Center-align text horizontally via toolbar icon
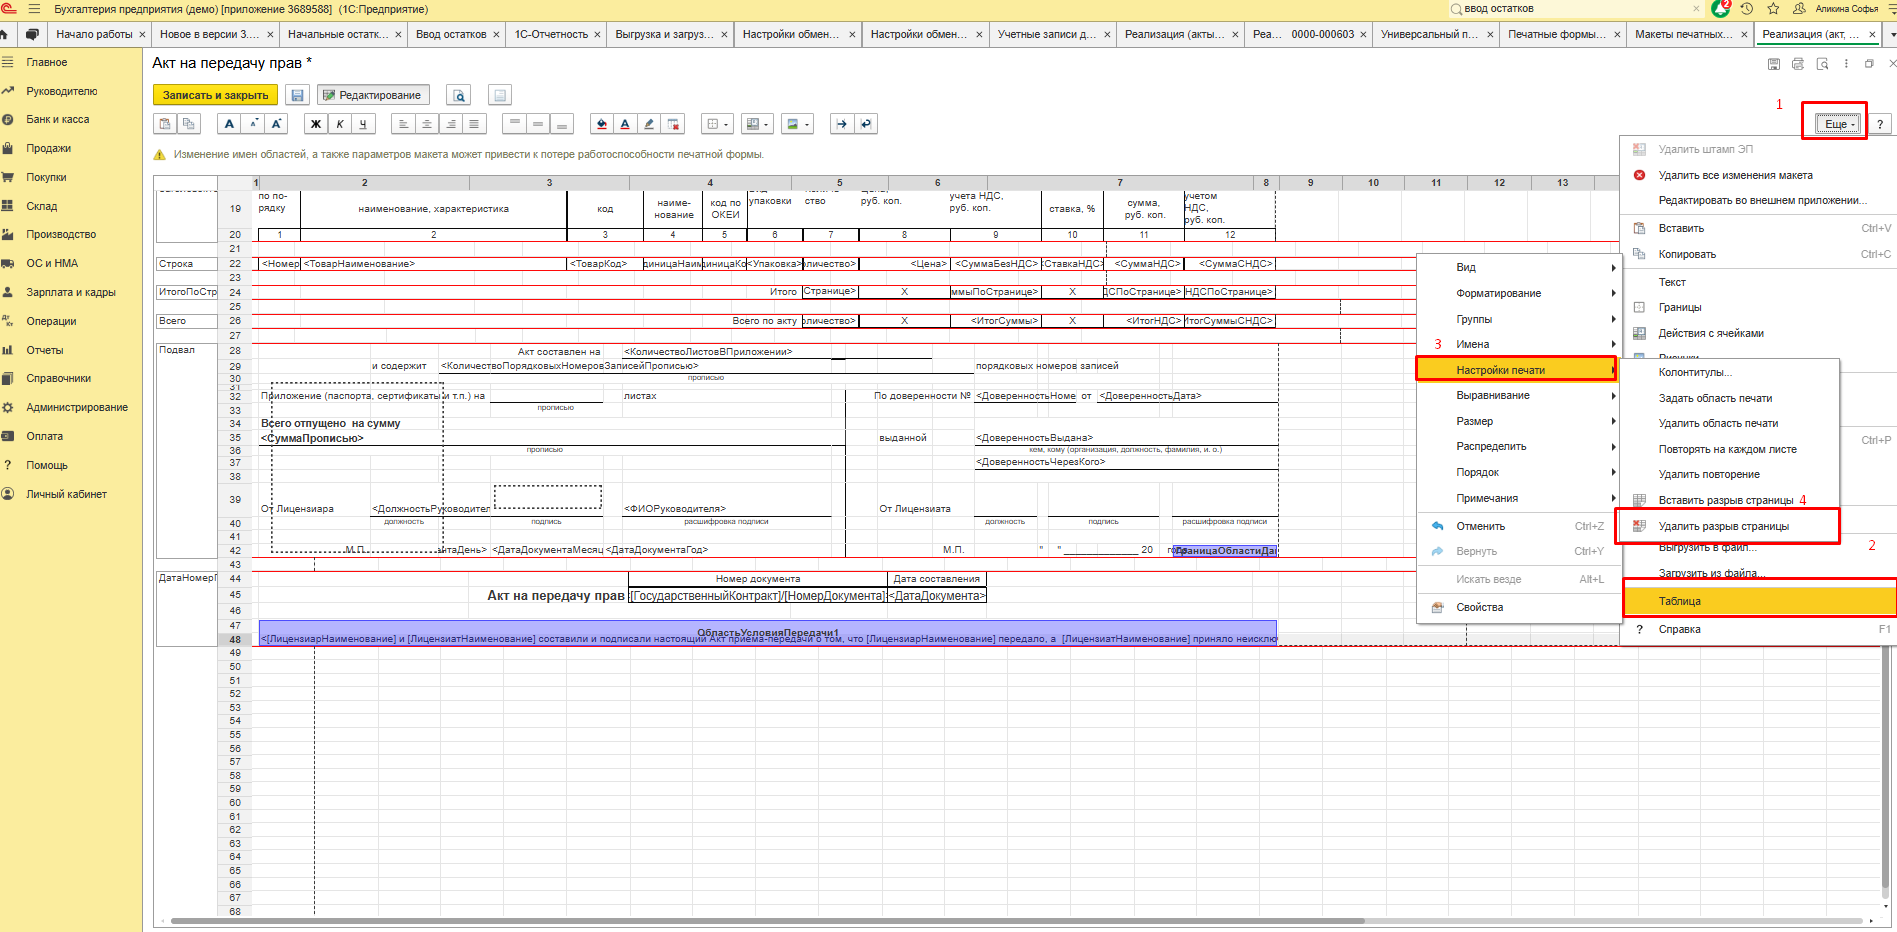The width and height of the screenshot is (1897, 932). pyautogui.click(x=427, y=124)
